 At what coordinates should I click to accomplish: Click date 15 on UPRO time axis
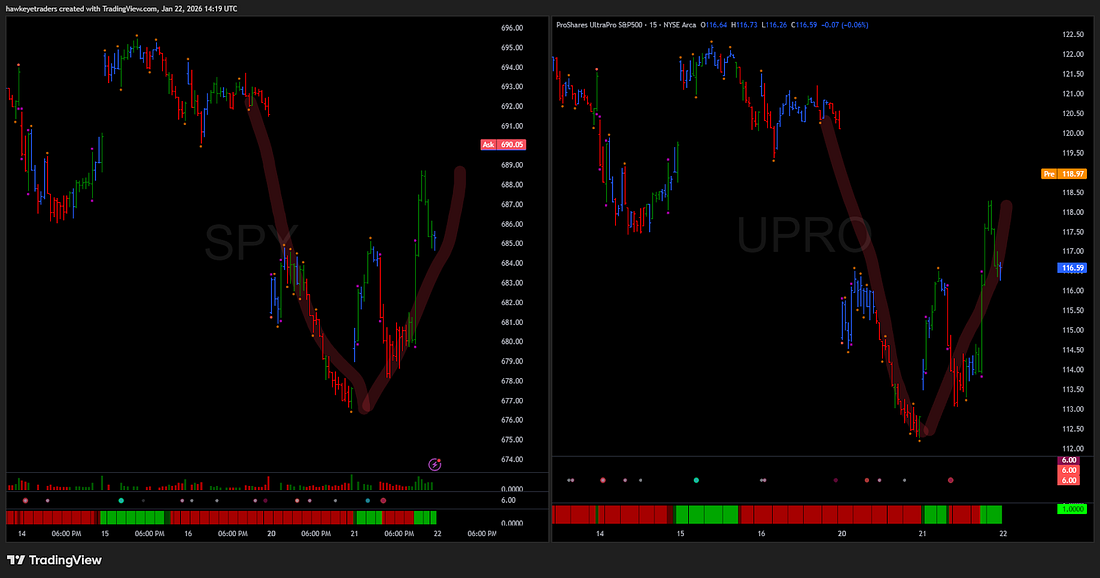coord(680,534)
